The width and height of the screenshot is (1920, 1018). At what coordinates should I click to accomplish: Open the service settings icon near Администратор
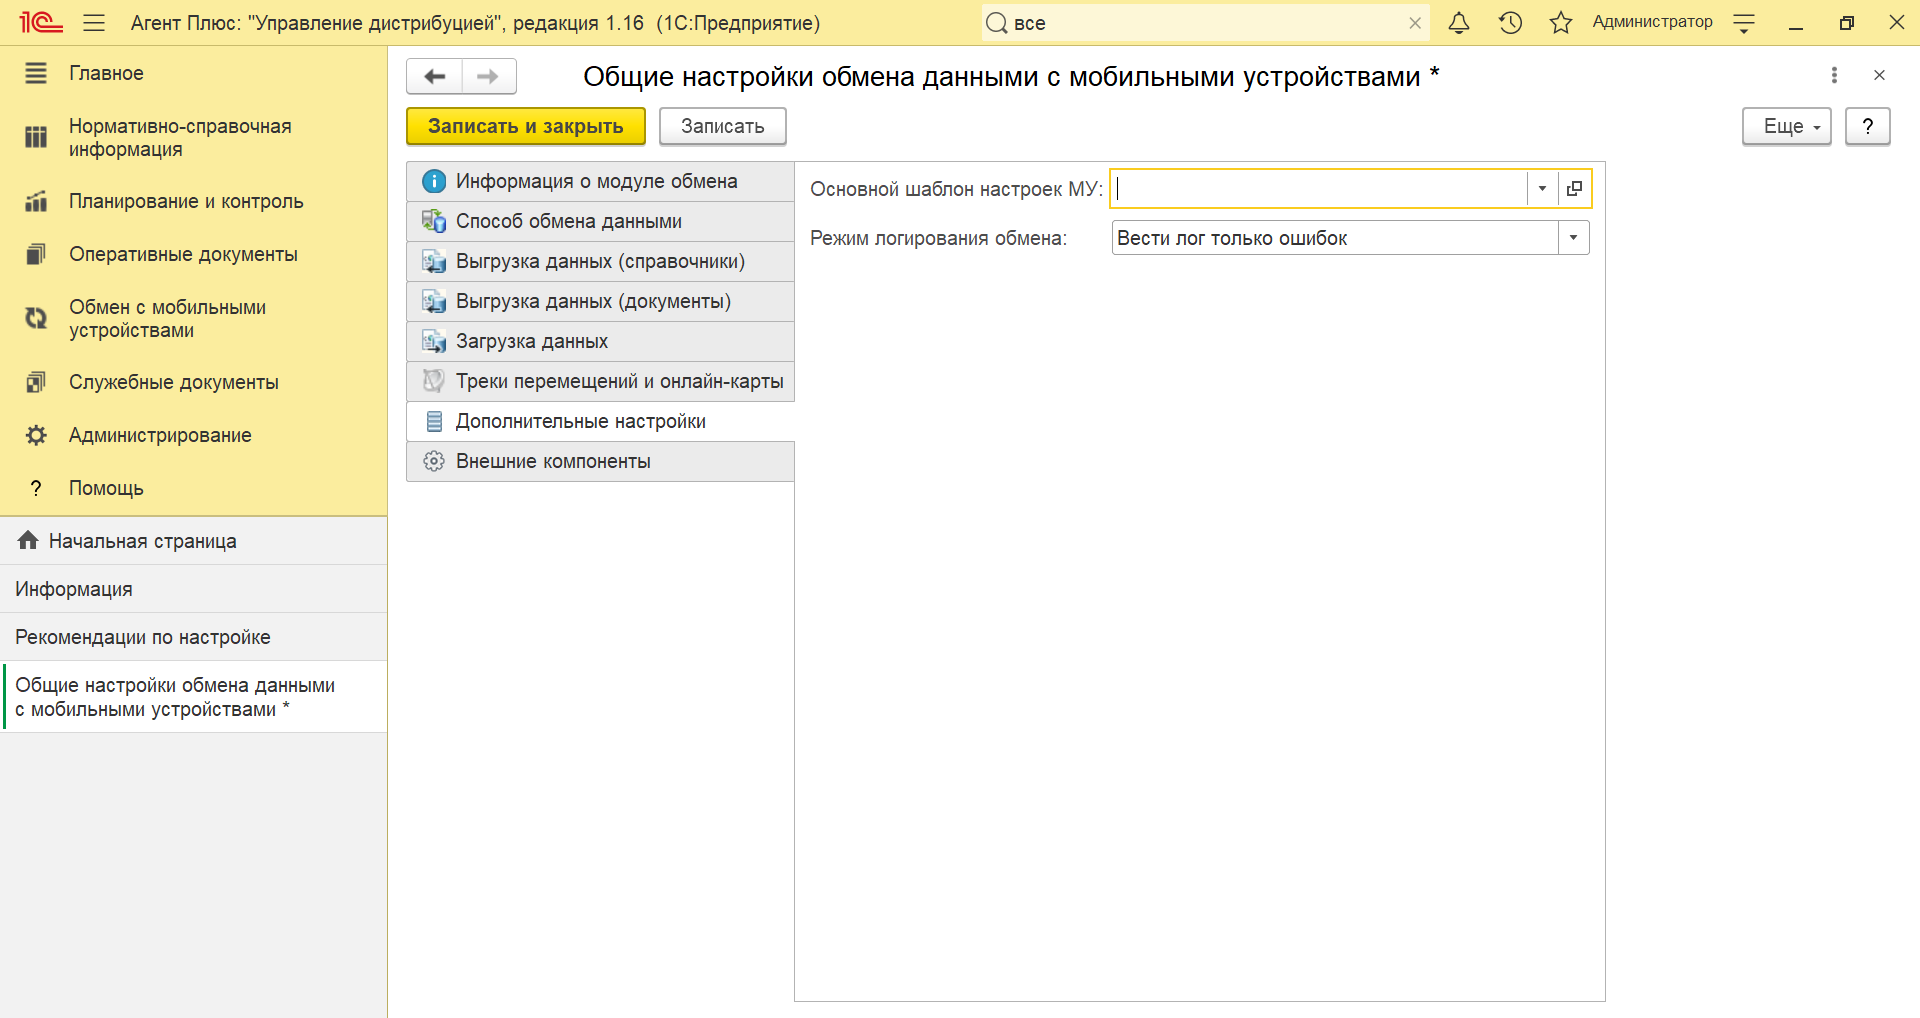click(1744, 23)
